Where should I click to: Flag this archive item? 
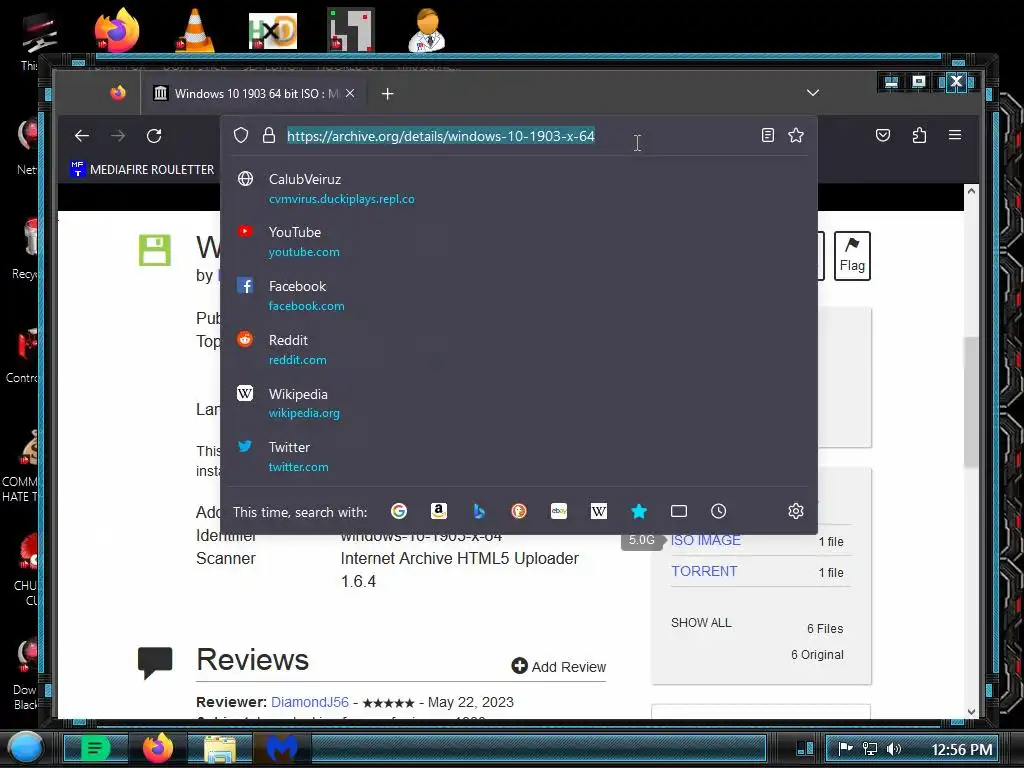(852, 255)
